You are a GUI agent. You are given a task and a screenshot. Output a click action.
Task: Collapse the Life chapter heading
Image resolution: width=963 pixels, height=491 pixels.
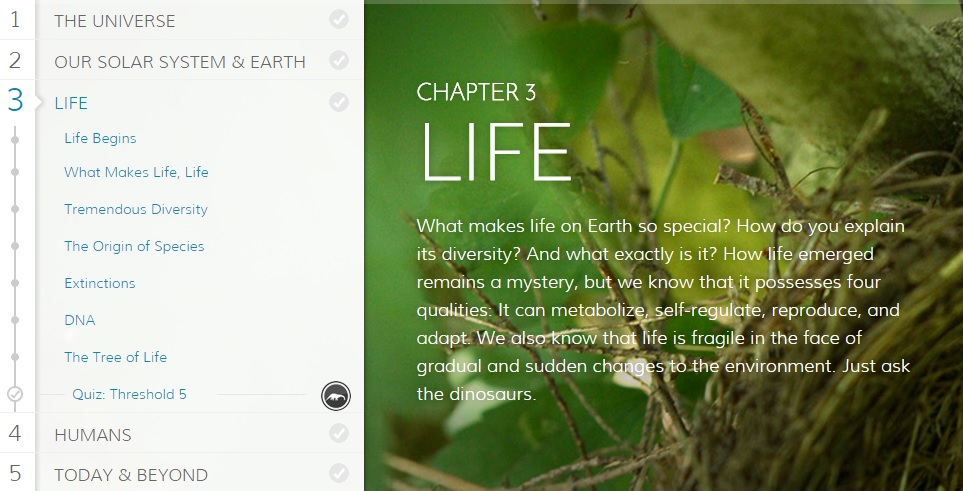coord(71,103)
